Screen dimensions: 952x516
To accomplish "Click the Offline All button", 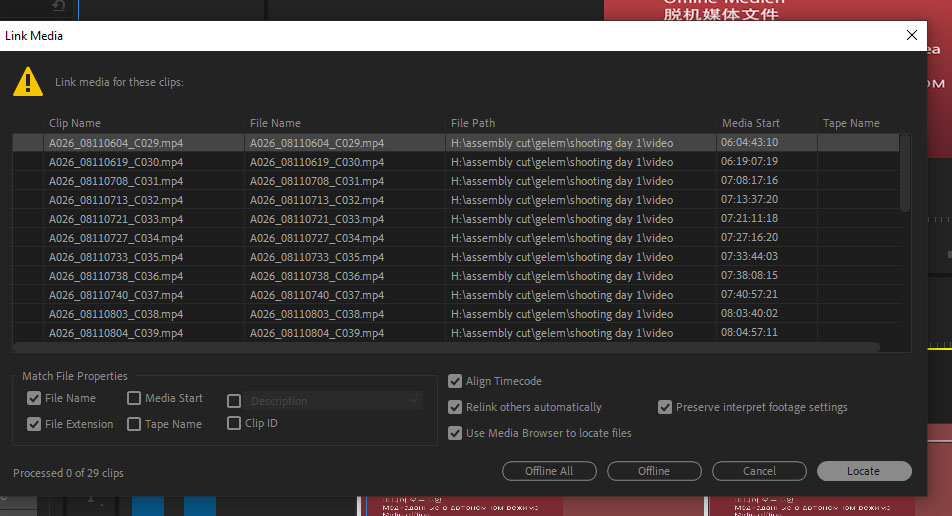I will click(550, 471).
